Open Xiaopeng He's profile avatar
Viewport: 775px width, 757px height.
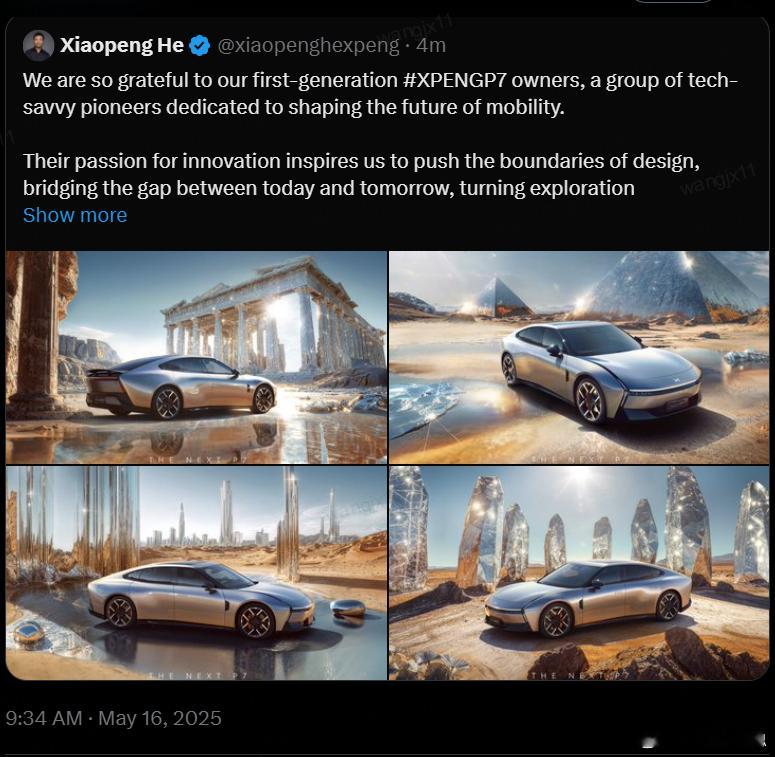pos(38,45)
